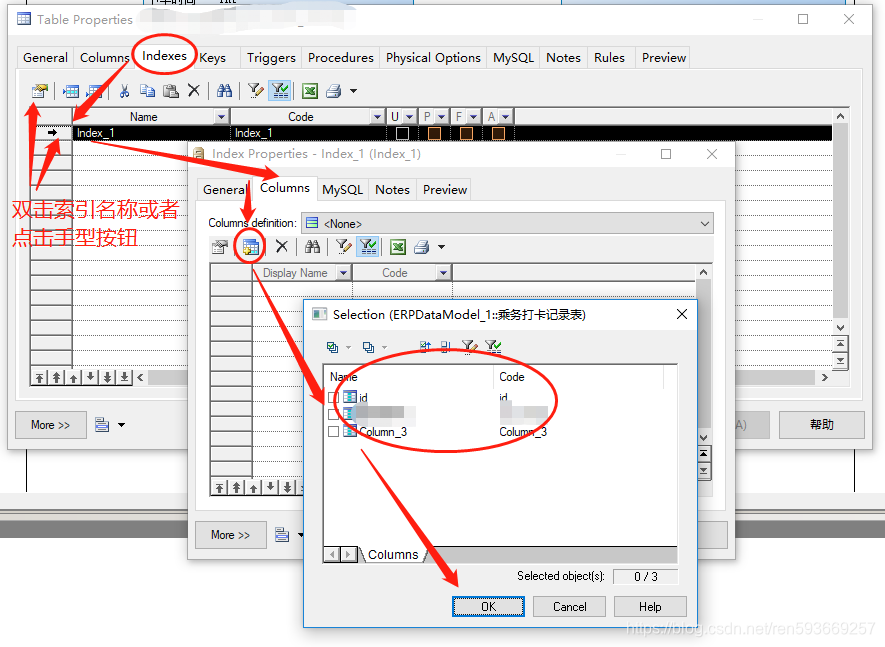Click the Paste icon in Table Properties toolbar

pyautogui.click(x=170, y=91)
